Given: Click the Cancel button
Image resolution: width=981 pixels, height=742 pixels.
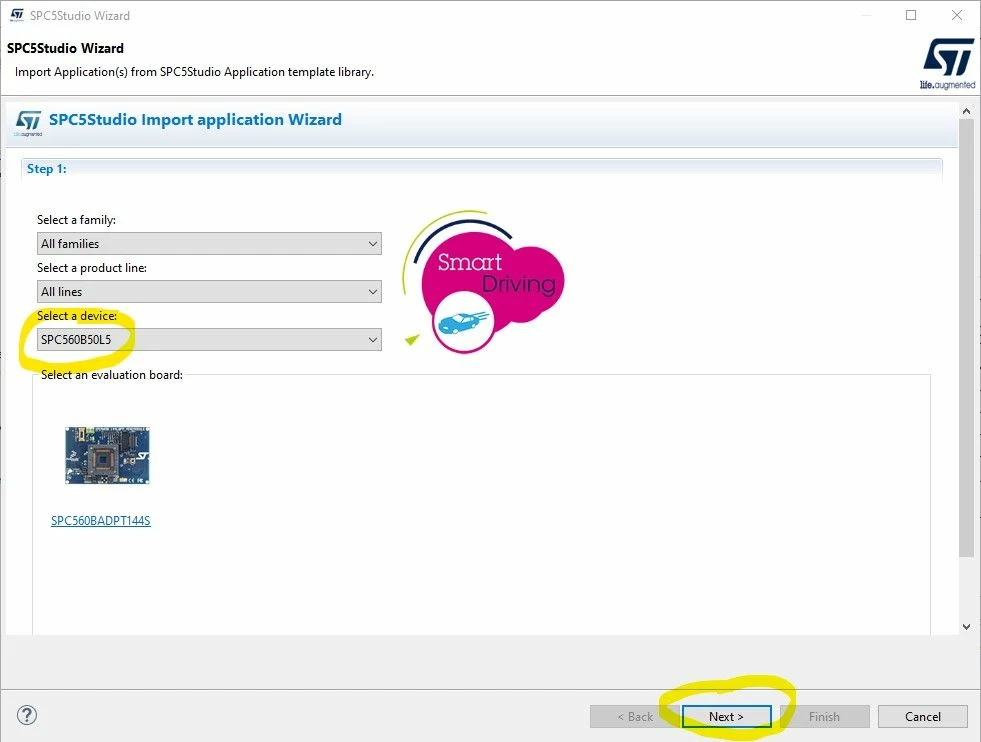Looking at the screenshot, I should 922,716.
